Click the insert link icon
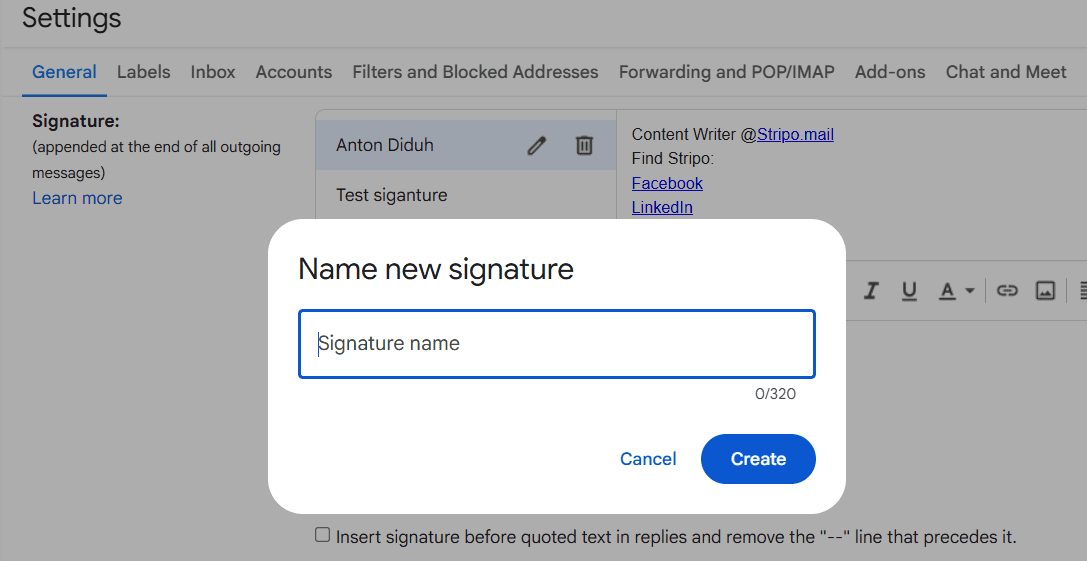The image size is (1087, 561). [x=1007, y=291]
